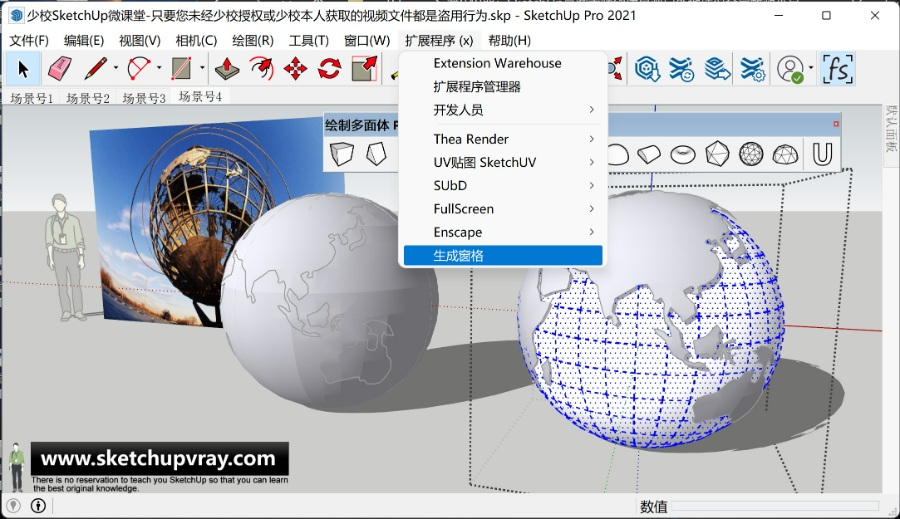Open the 视图(V) menu
The image size is (900, 519).
click(x=139, y=40)
